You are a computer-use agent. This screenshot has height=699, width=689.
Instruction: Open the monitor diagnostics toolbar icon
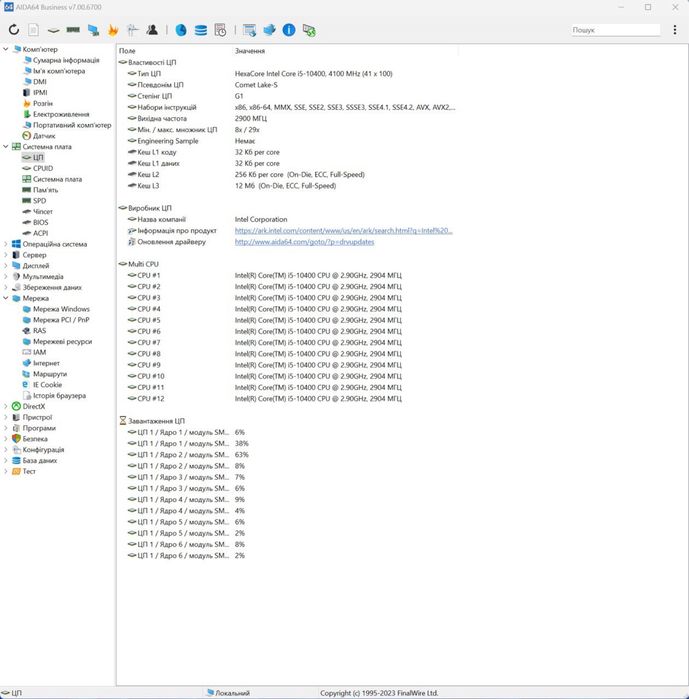tap(132, 30)
